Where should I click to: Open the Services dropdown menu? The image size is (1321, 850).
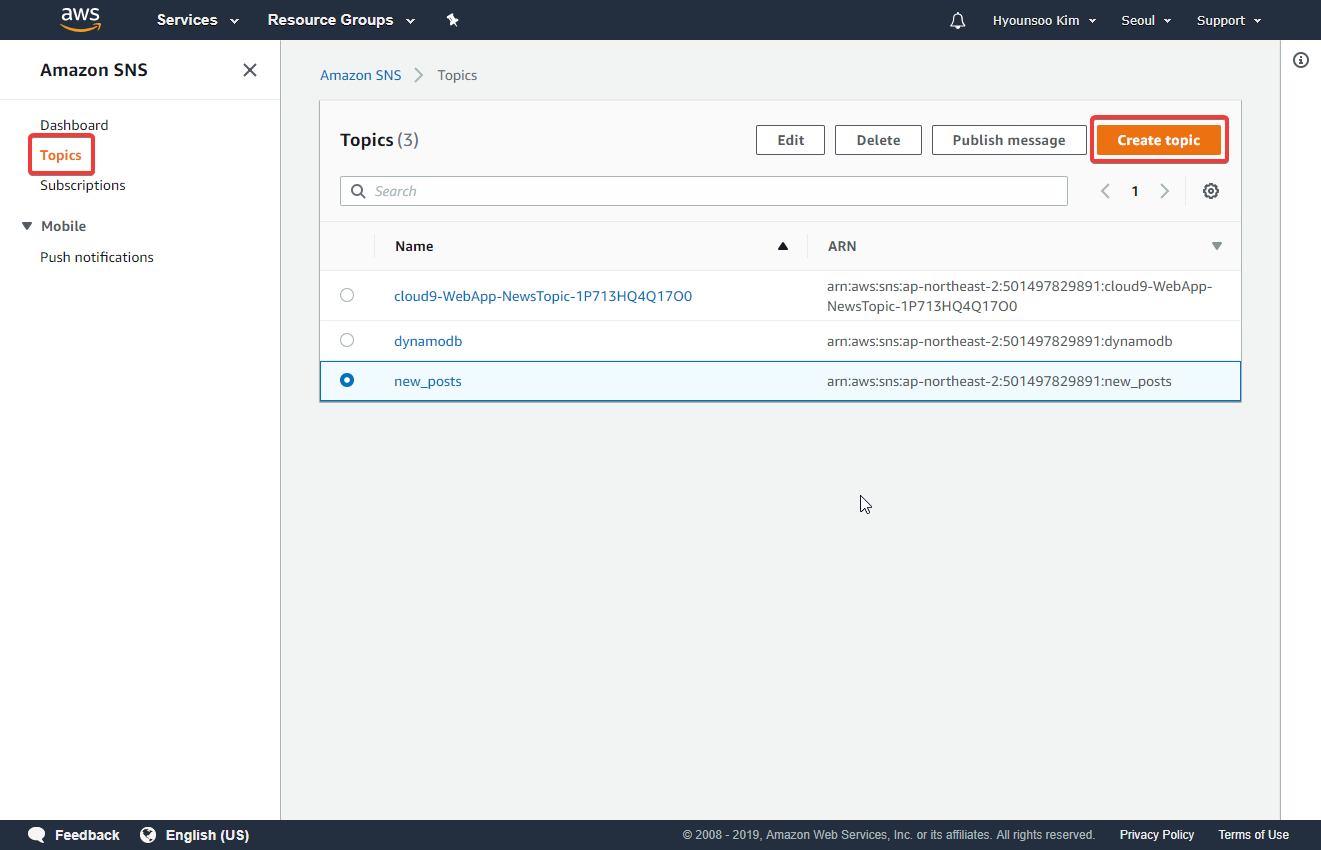point(198,20)
